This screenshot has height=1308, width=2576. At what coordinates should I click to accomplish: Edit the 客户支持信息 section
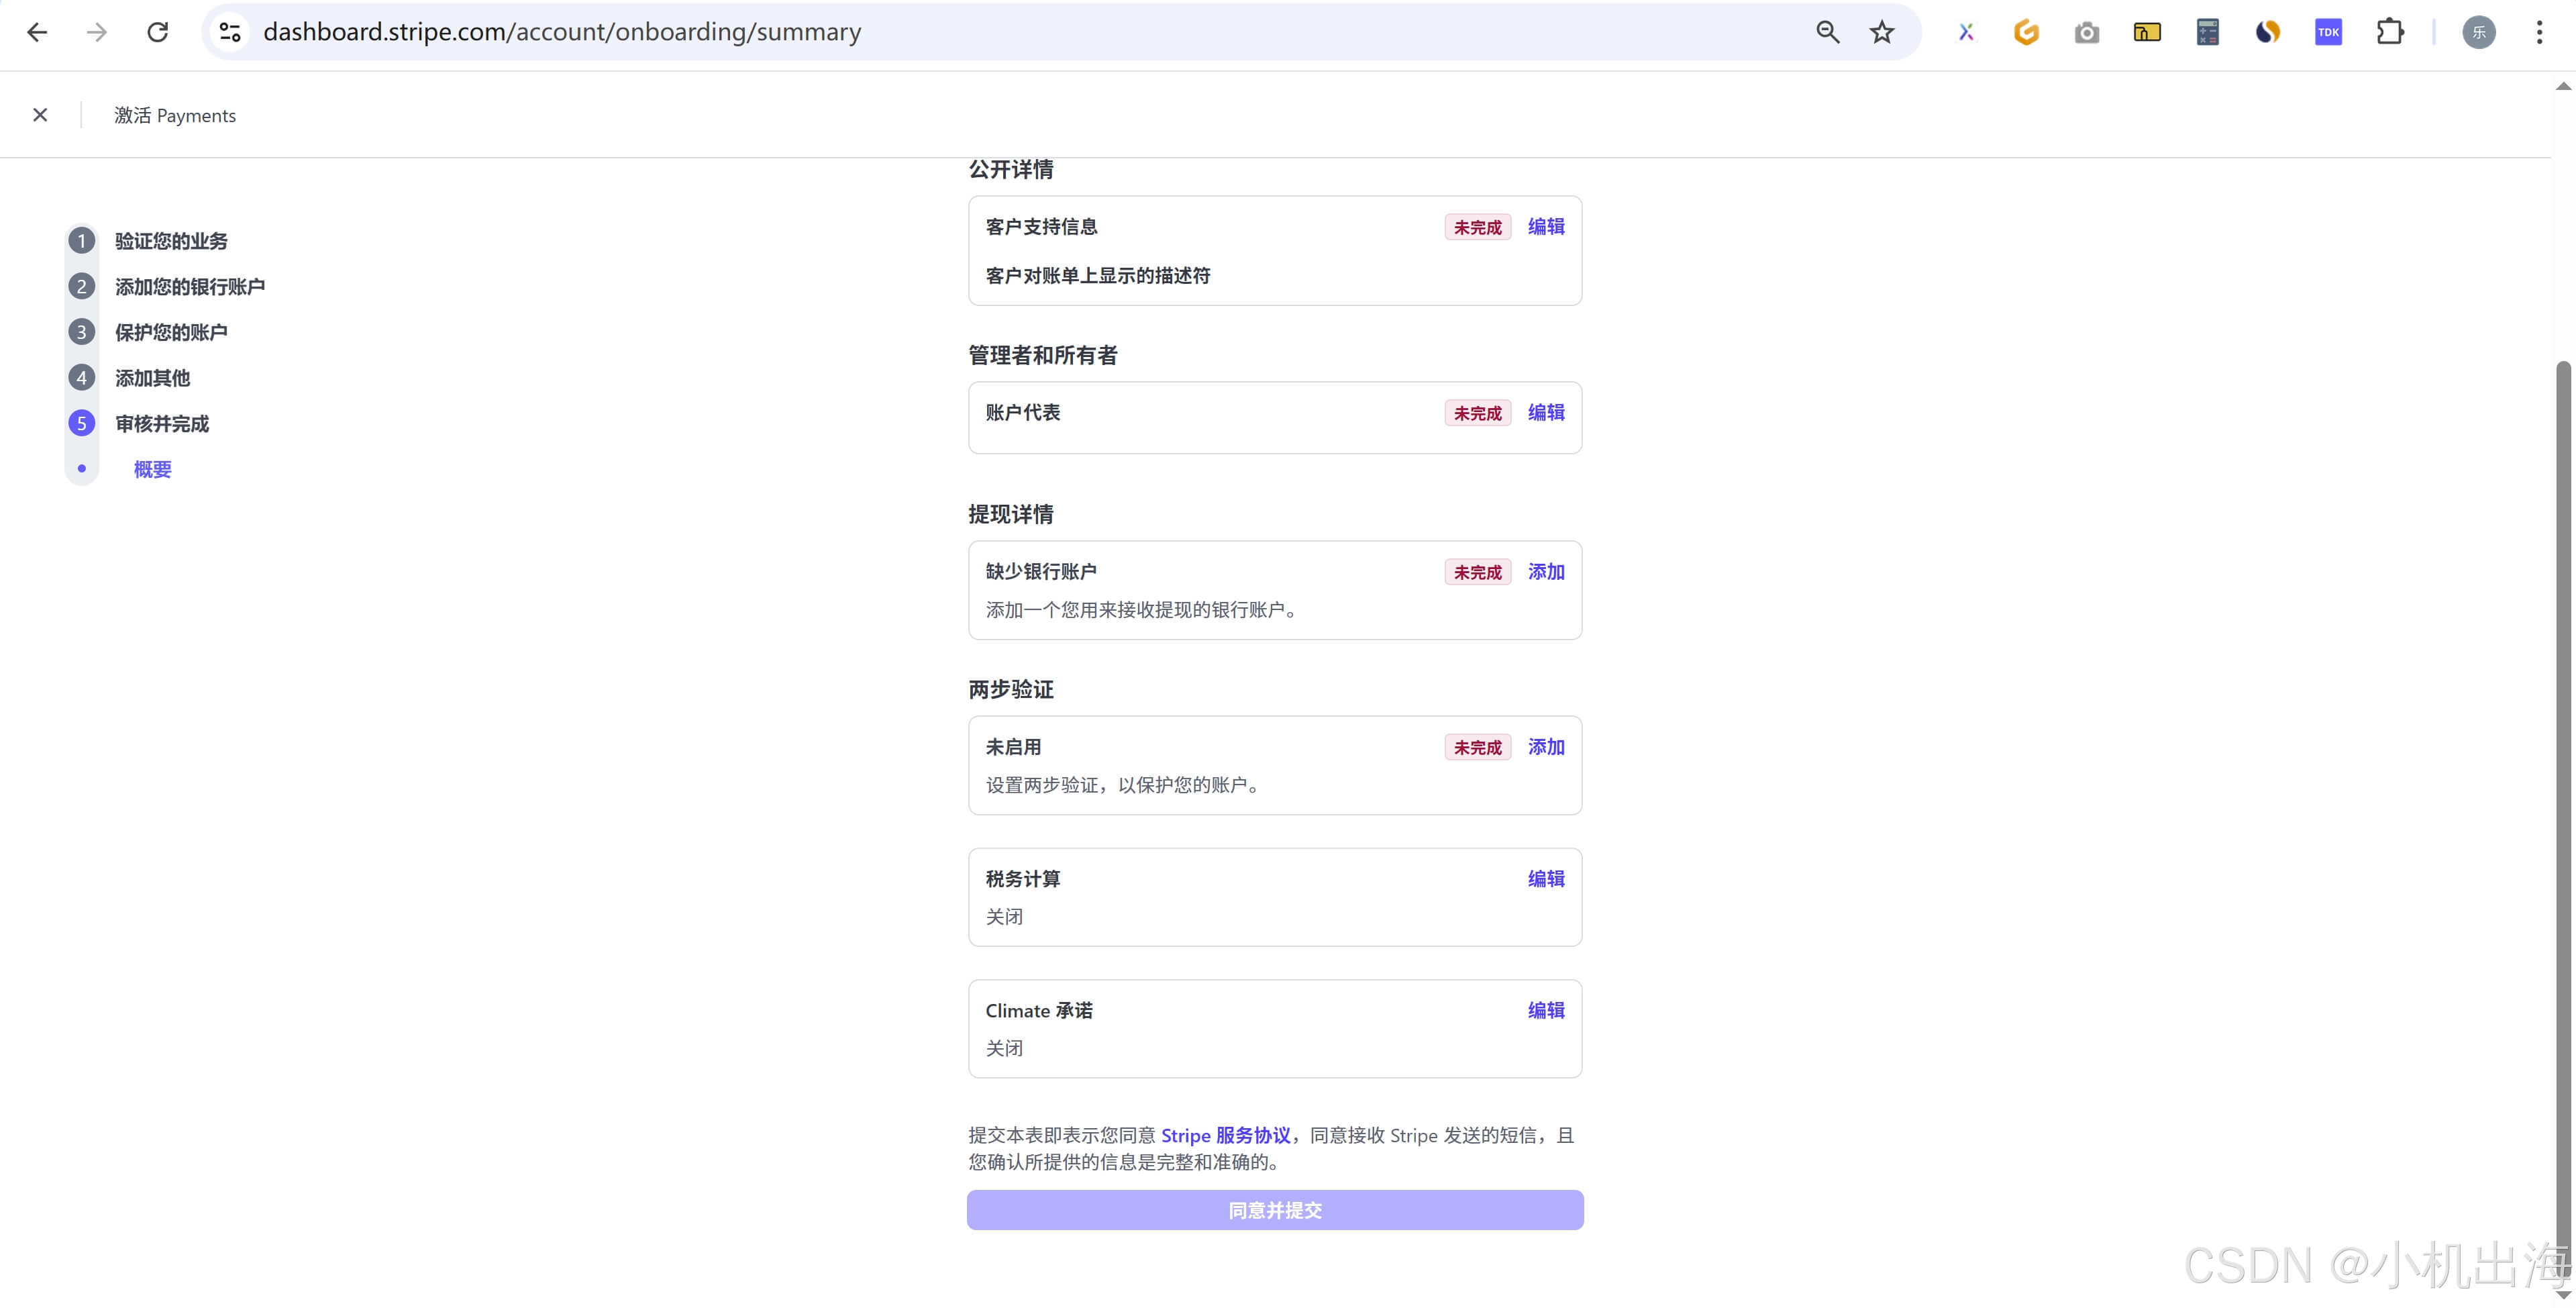click(x=1545, y=227)
